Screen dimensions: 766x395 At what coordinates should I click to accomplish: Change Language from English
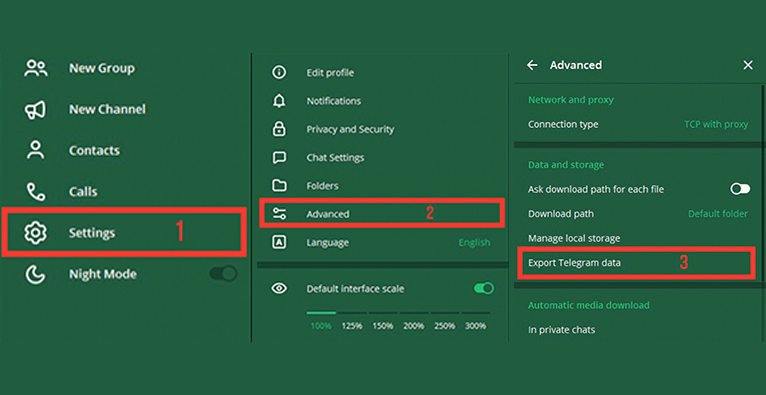(x=474, y=243)
